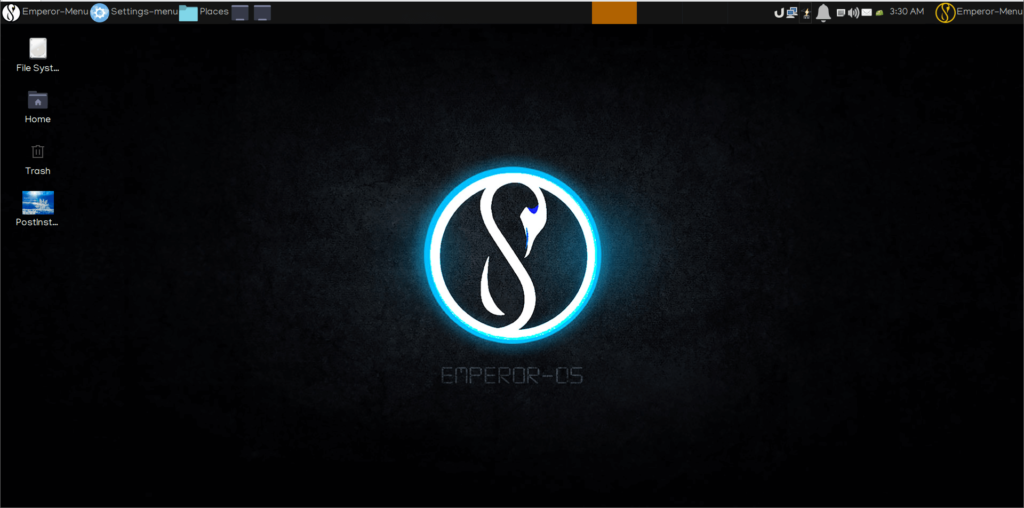Open the network computers tray icon
Screen dimensions: 1024x508
click(792, 12)
